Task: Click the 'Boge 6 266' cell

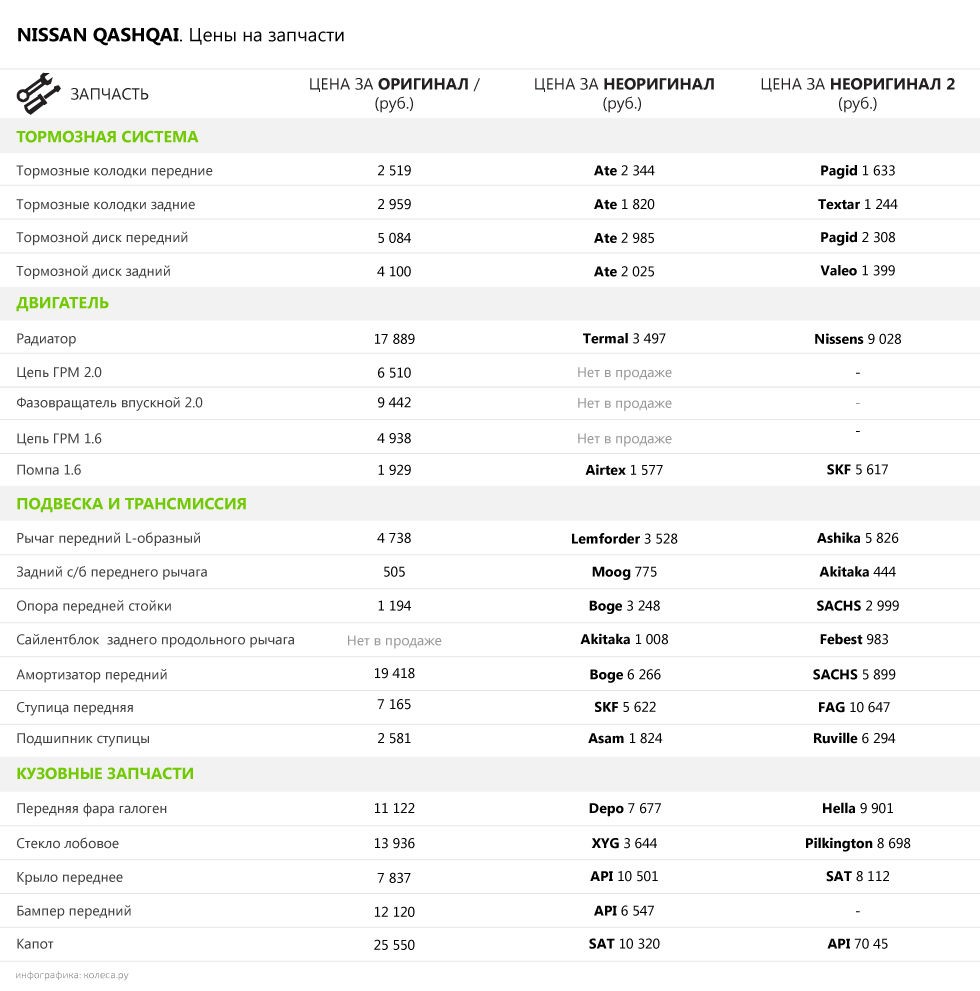Action: [625, 675]
